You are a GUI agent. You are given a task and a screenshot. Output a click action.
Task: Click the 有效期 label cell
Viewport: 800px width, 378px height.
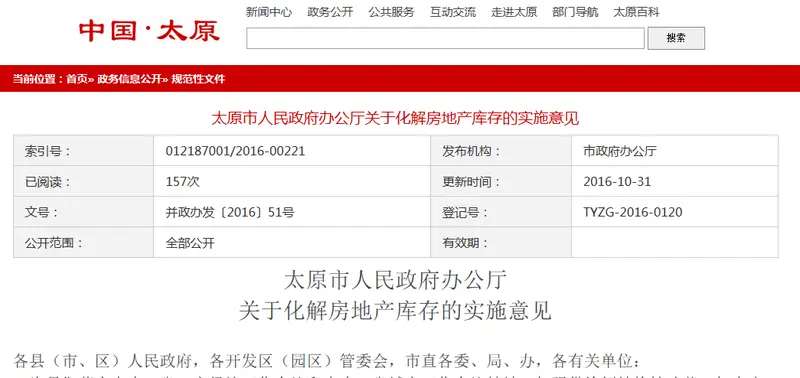pos(501,243)
